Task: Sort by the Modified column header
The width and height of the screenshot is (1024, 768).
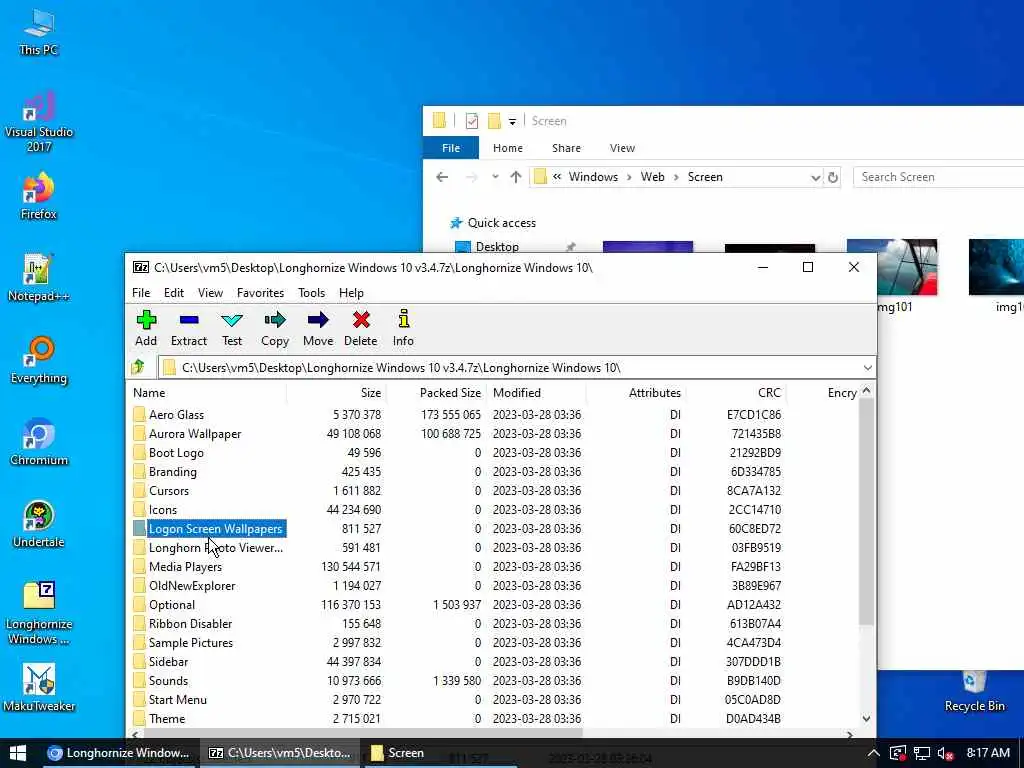Action: (x=536, y=392)
